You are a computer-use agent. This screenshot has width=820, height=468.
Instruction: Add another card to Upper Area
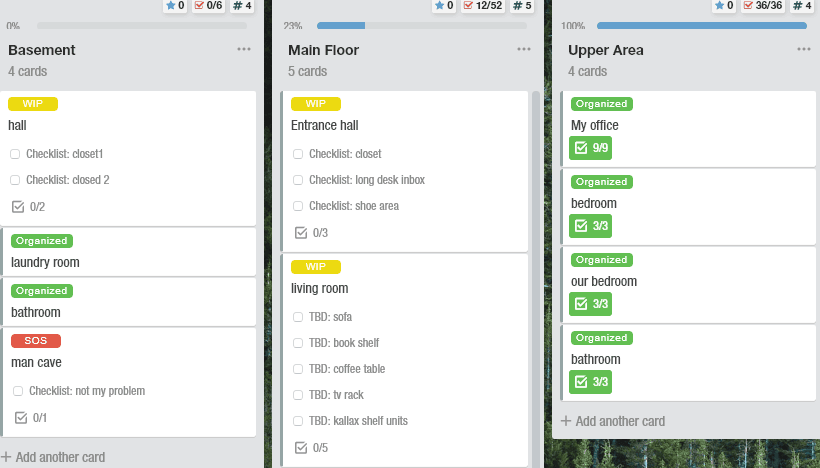(613, 421)
